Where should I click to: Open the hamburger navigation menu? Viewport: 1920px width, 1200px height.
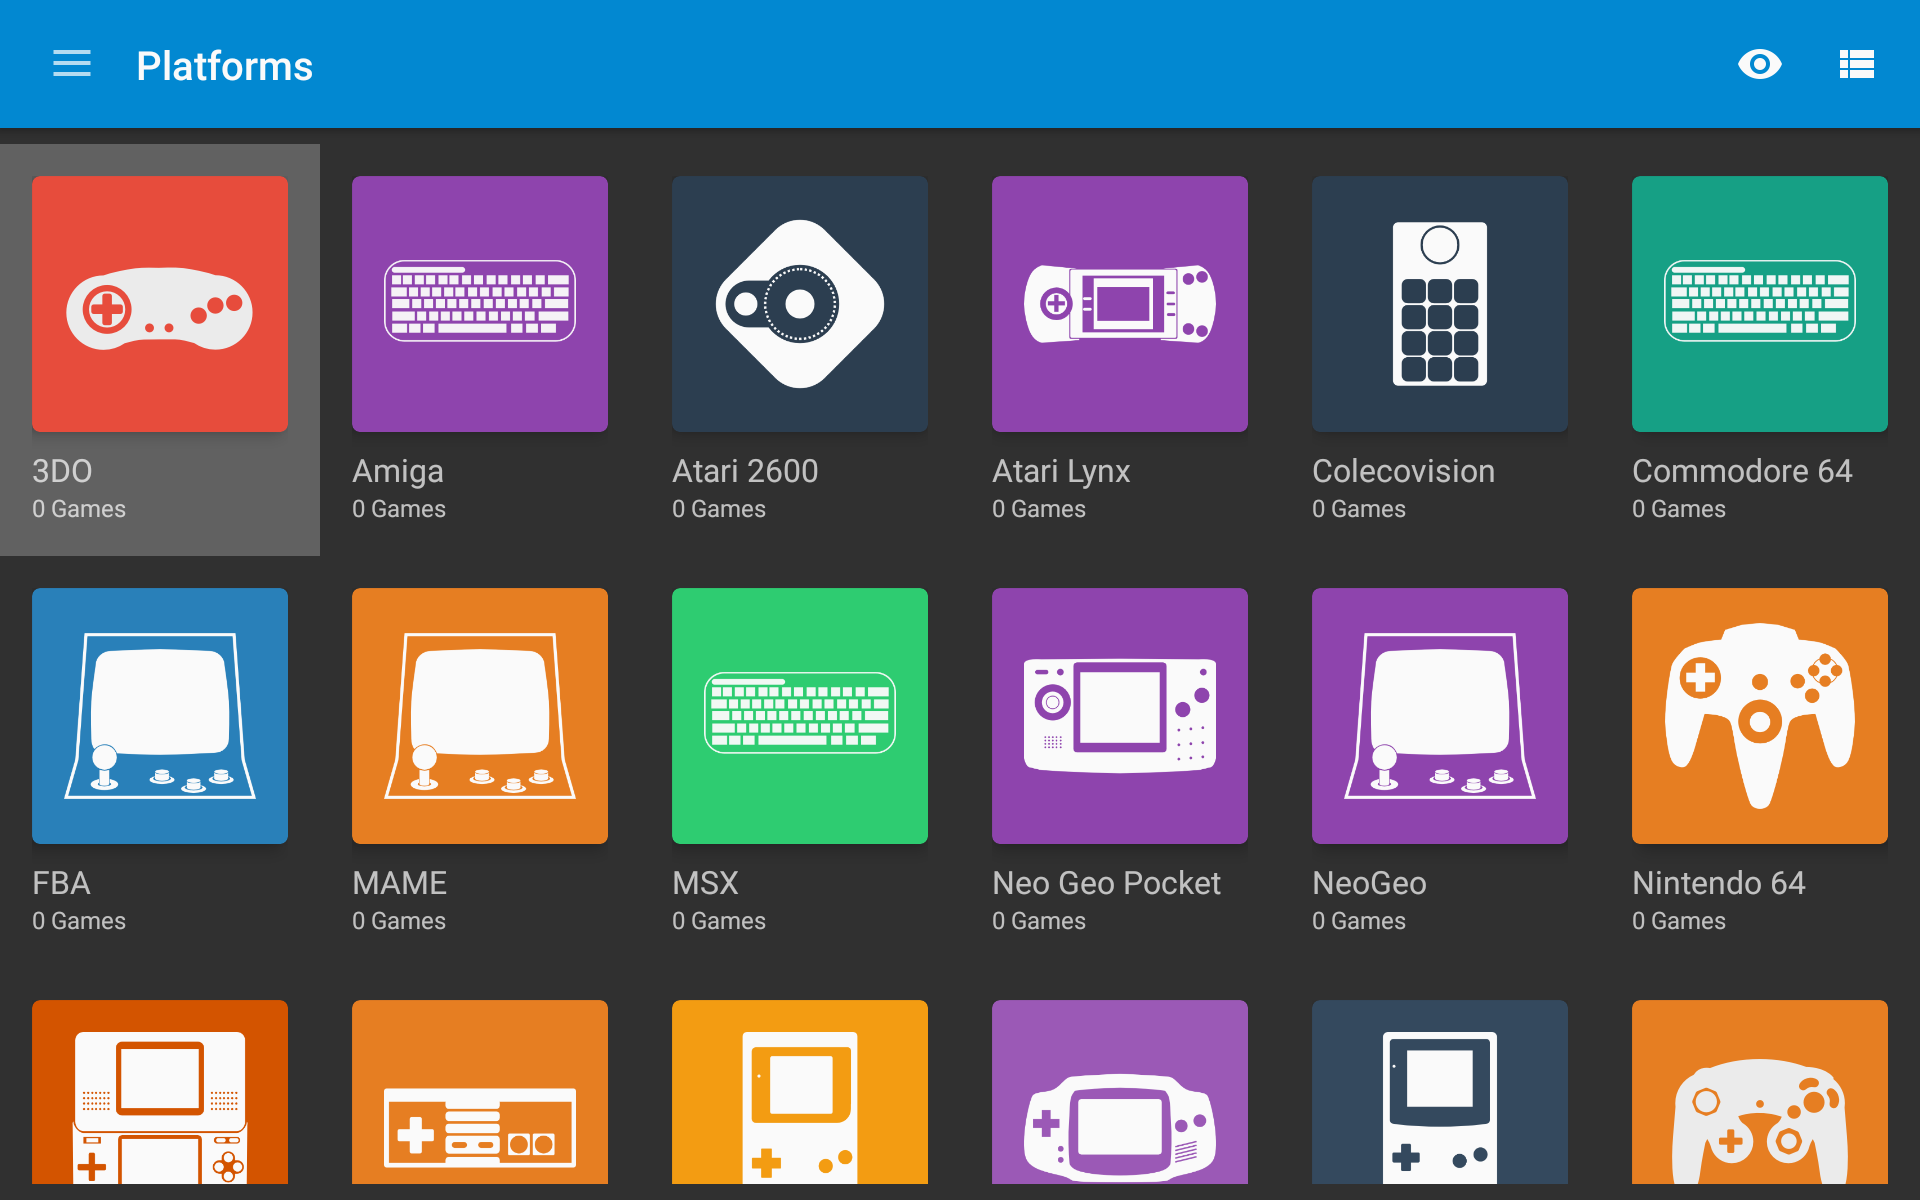click(72, 65)
